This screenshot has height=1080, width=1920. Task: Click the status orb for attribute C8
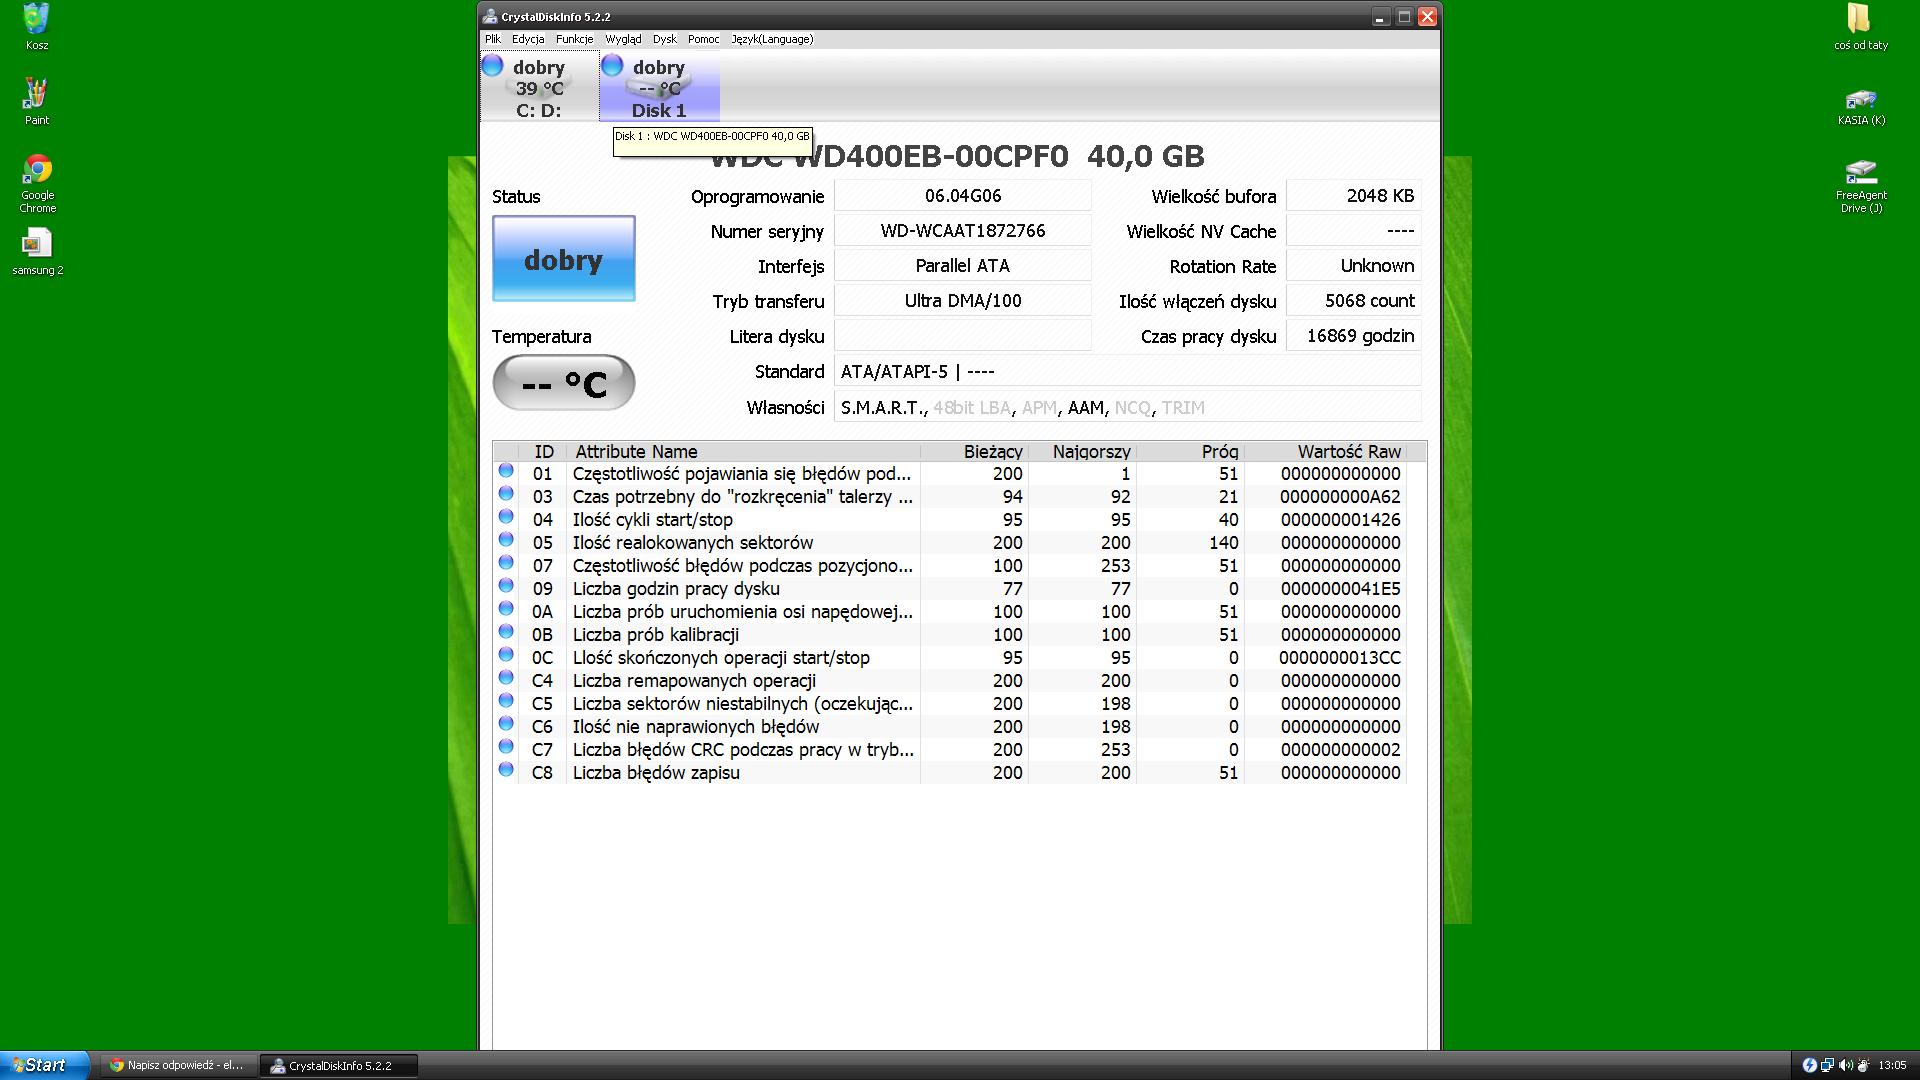[506, 770]
